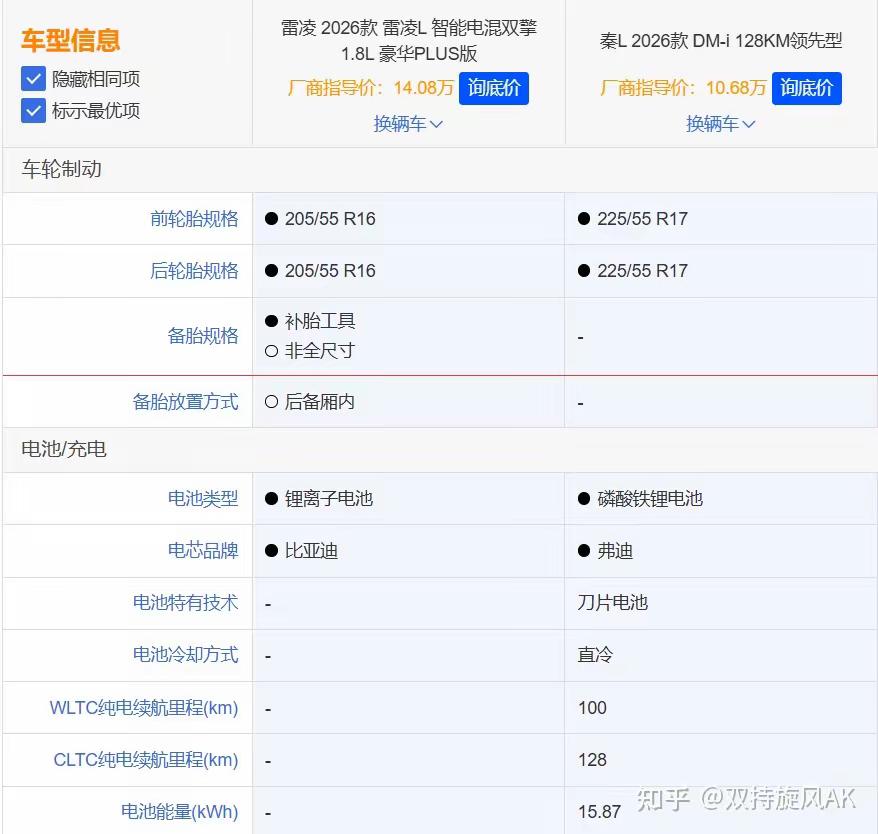Select 秦L rear tire value 225/55 R17
Screen dimensions: 878x834
coord(642,271)
